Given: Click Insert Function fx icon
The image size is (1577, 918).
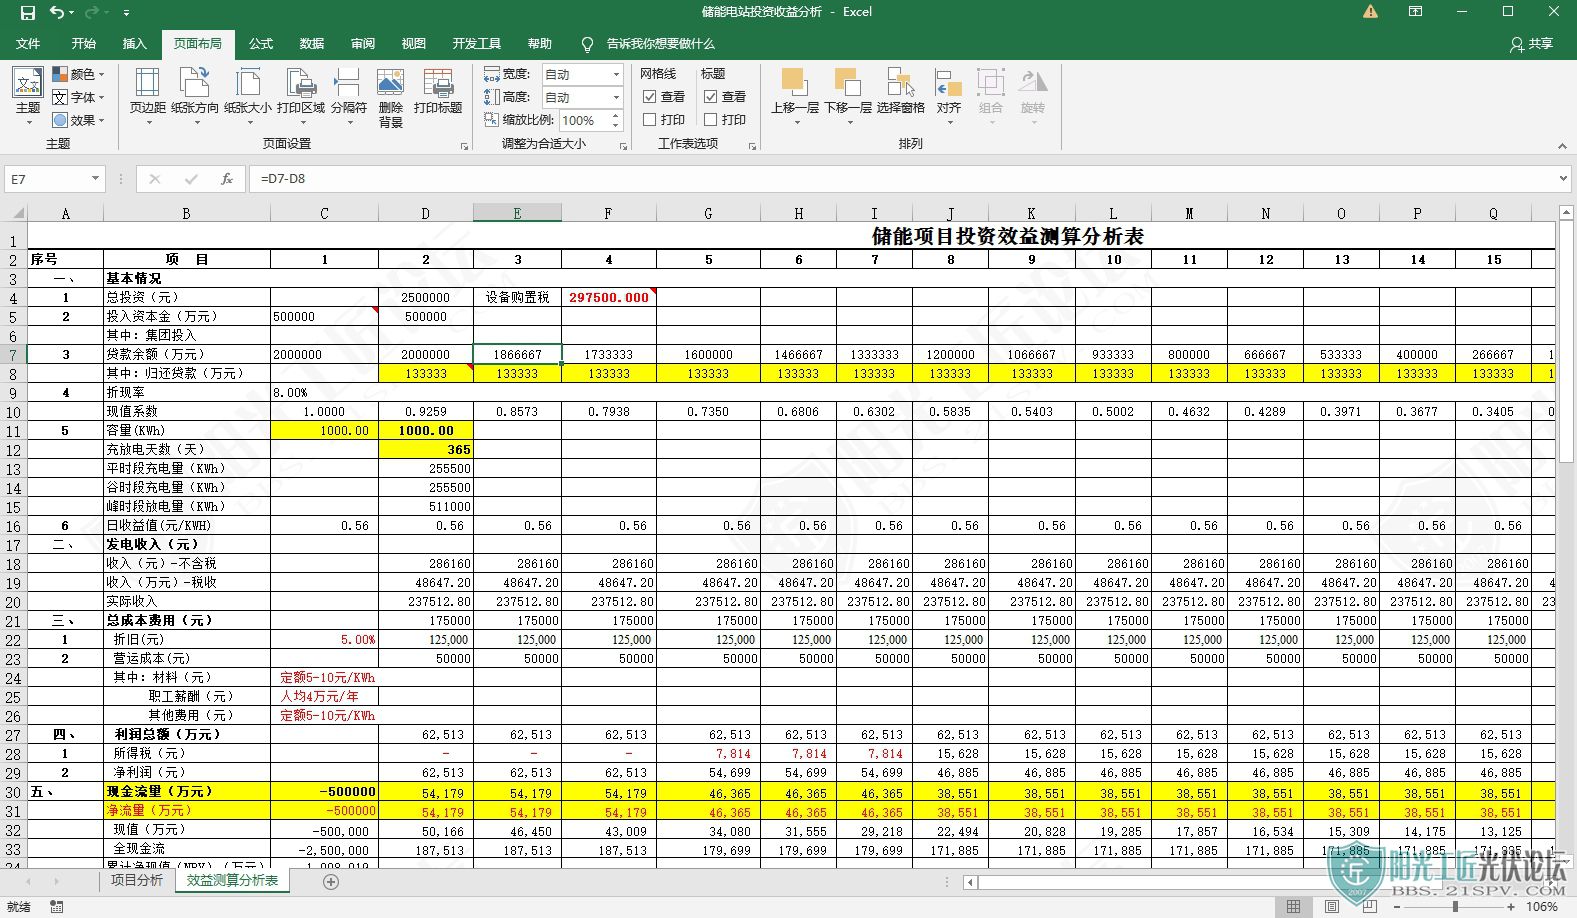Looking at the screenshot, I should (227, 179).
